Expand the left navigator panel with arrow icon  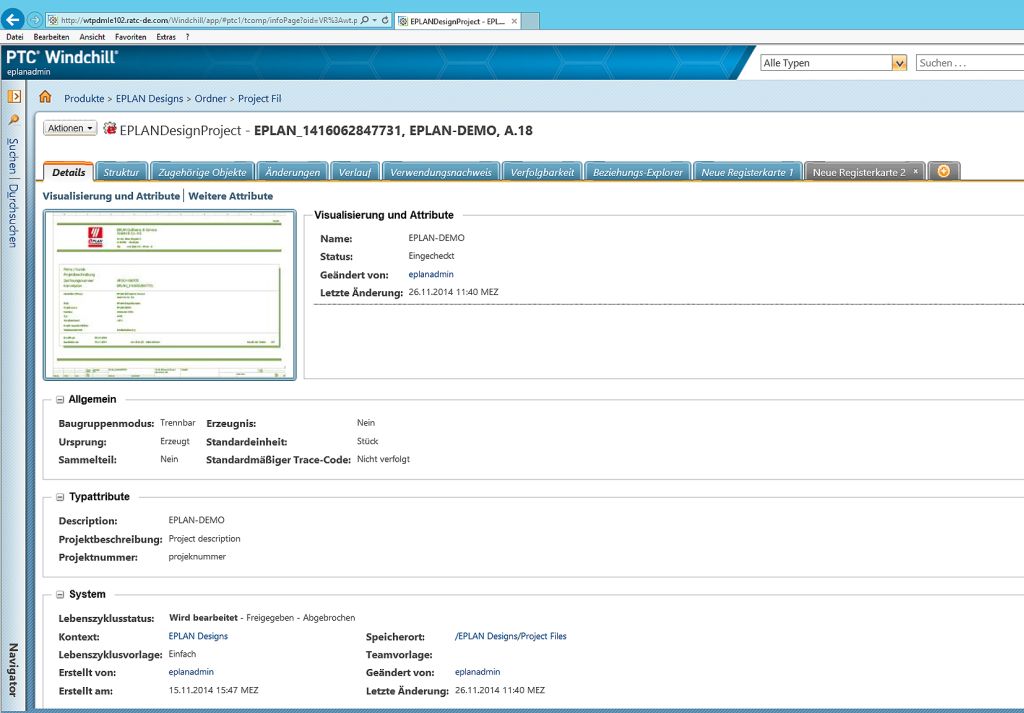point(14,97)
